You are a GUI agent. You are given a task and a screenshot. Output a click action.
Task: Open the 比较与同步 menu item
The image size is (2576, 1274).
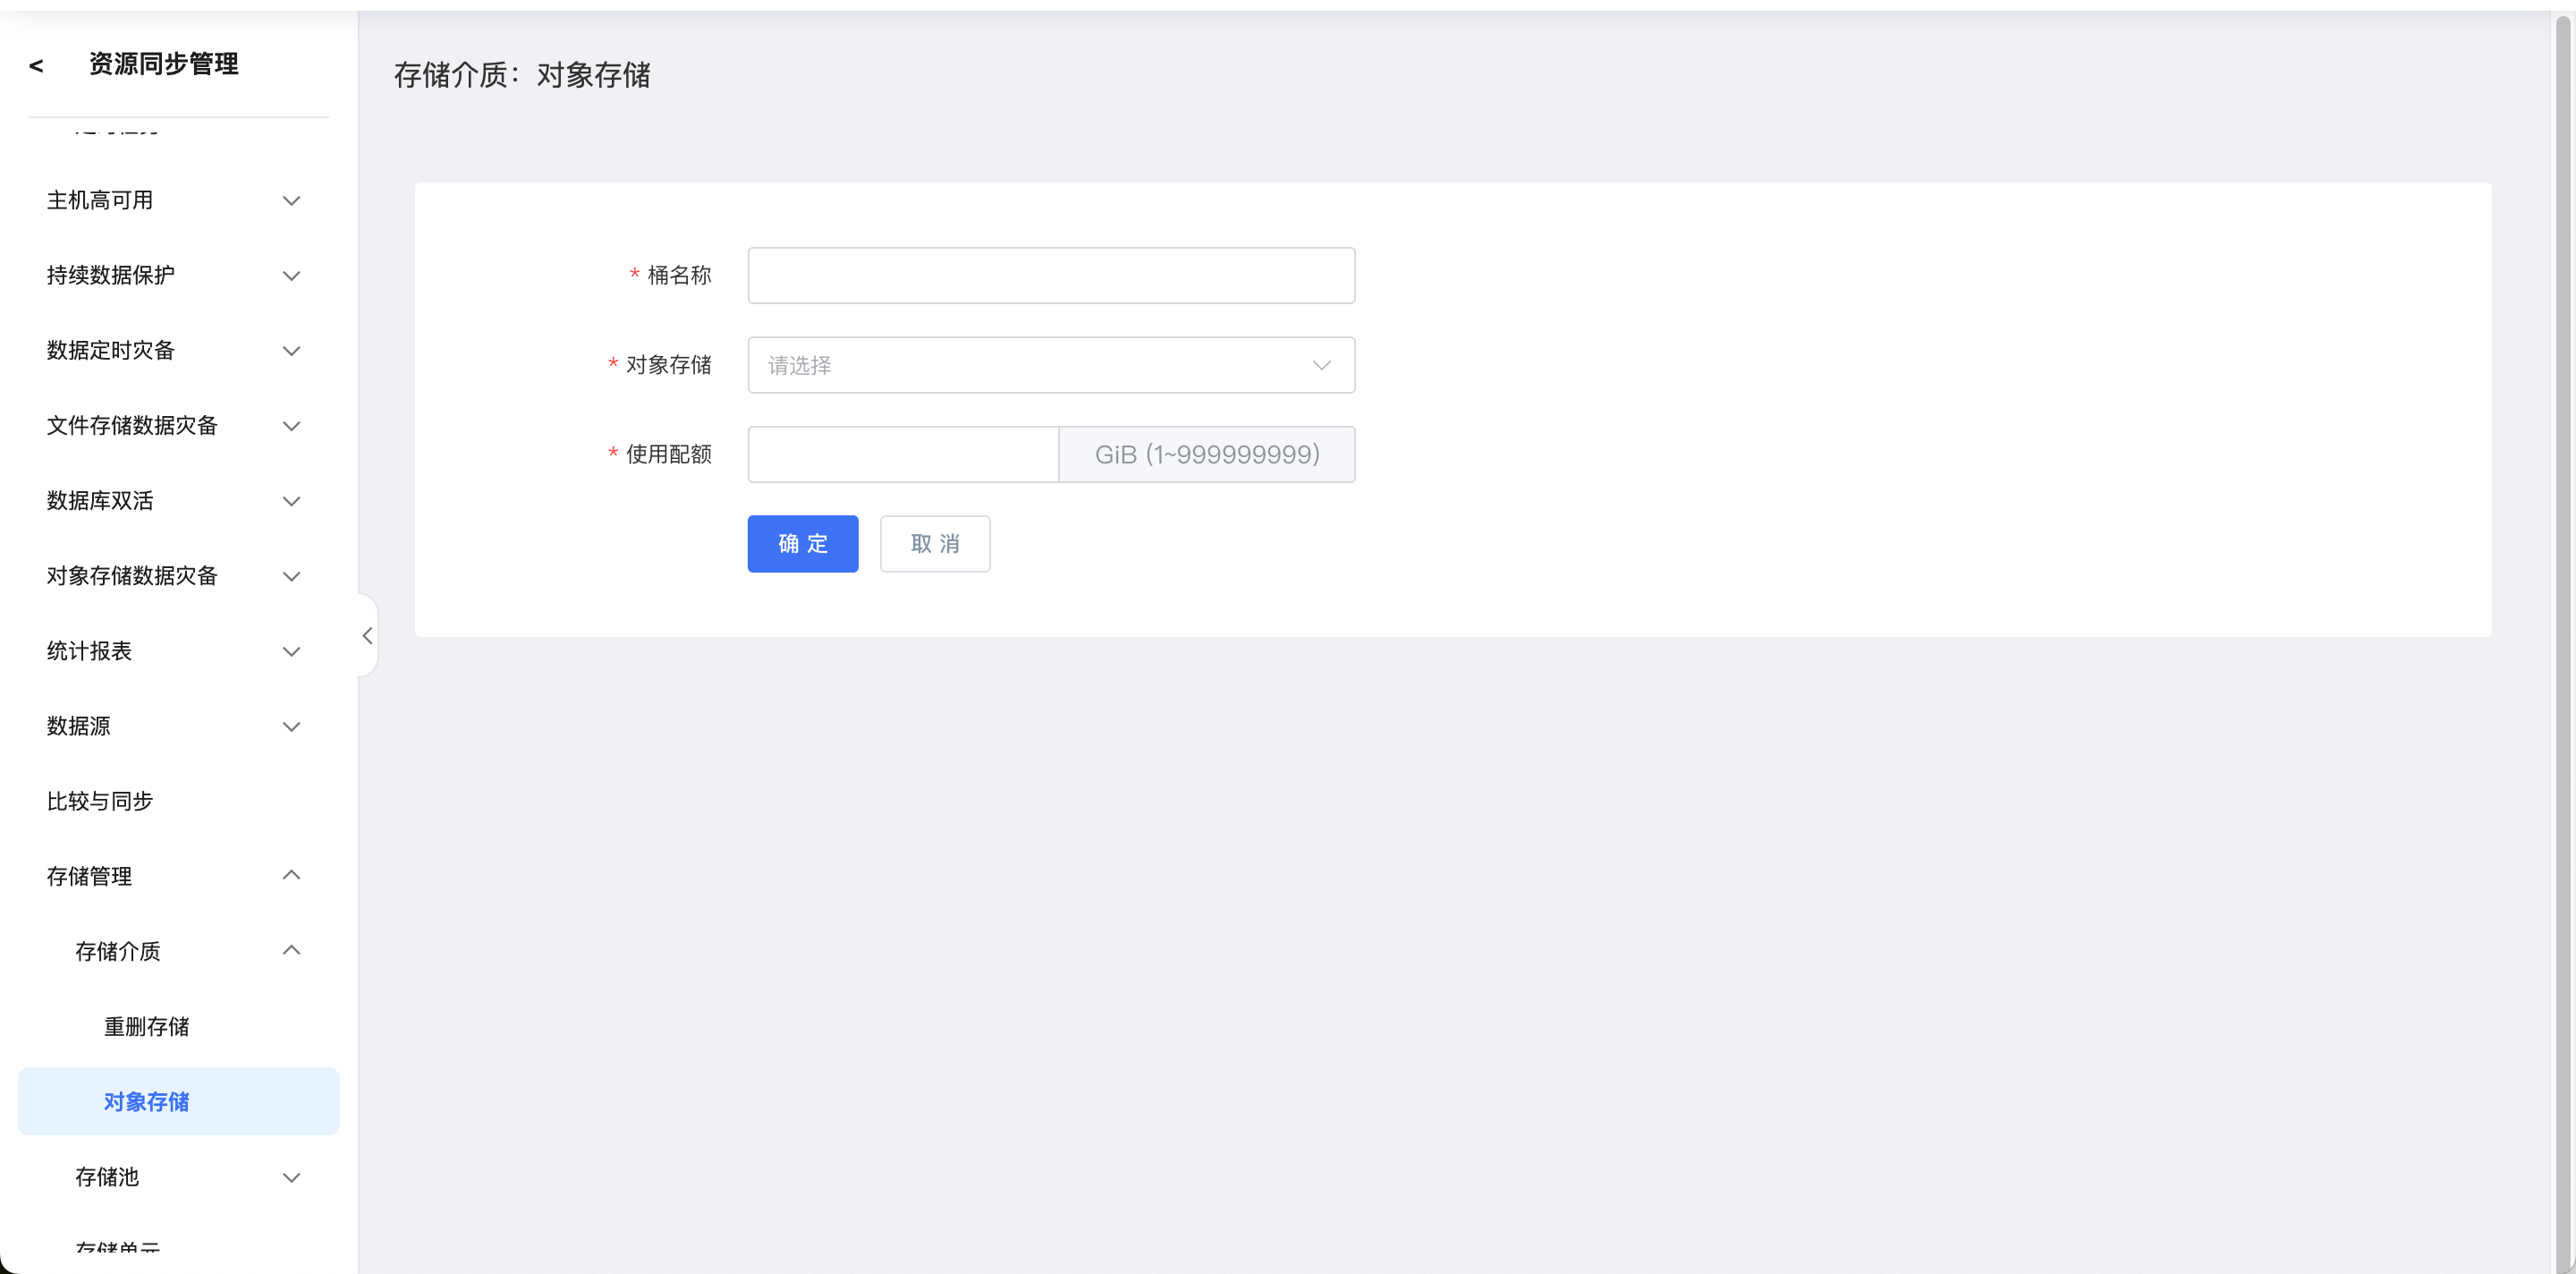pyautogui.click(x=100, y=800)
